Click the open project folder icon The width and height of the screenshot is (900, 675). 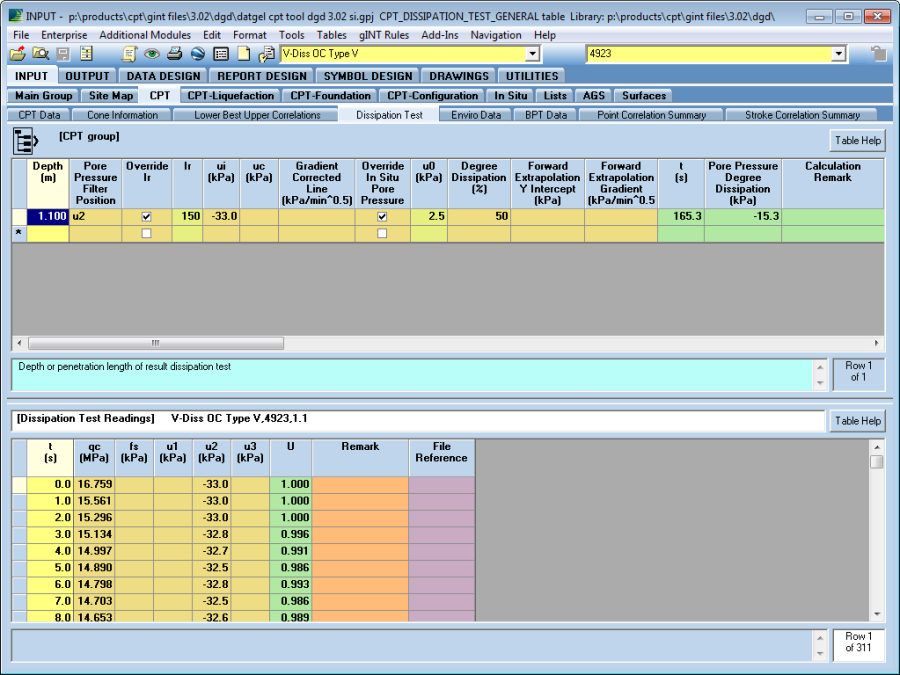pos(19,54)
